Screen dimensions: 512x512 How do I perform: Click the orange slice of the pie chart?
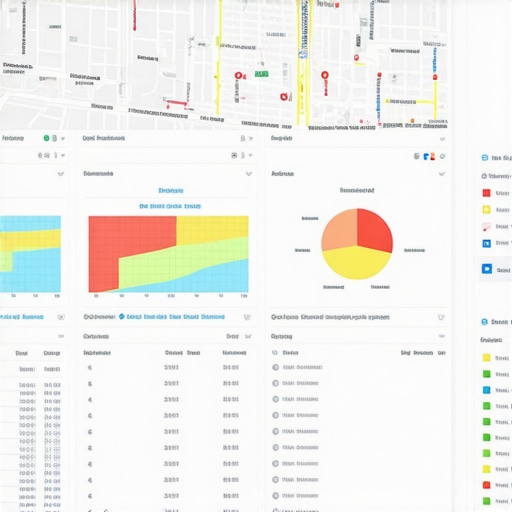point(340,232)
